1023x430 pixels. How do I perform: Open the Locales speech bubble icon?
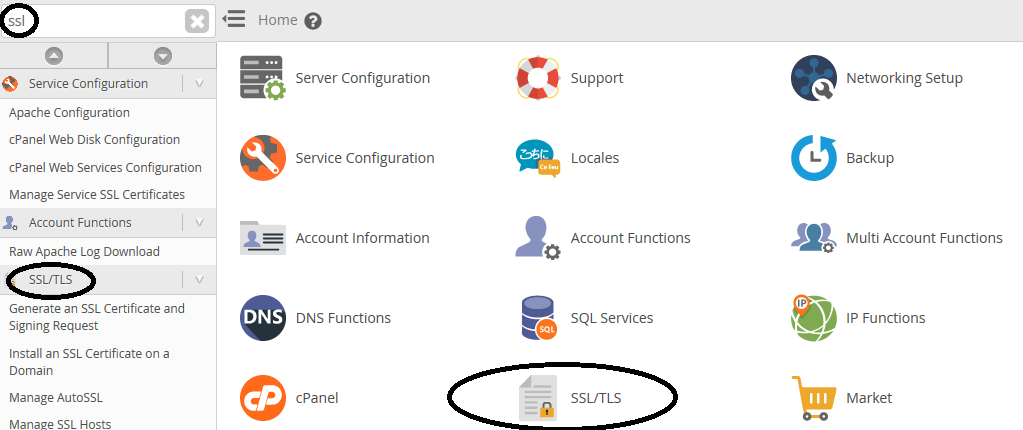[538, 159]
